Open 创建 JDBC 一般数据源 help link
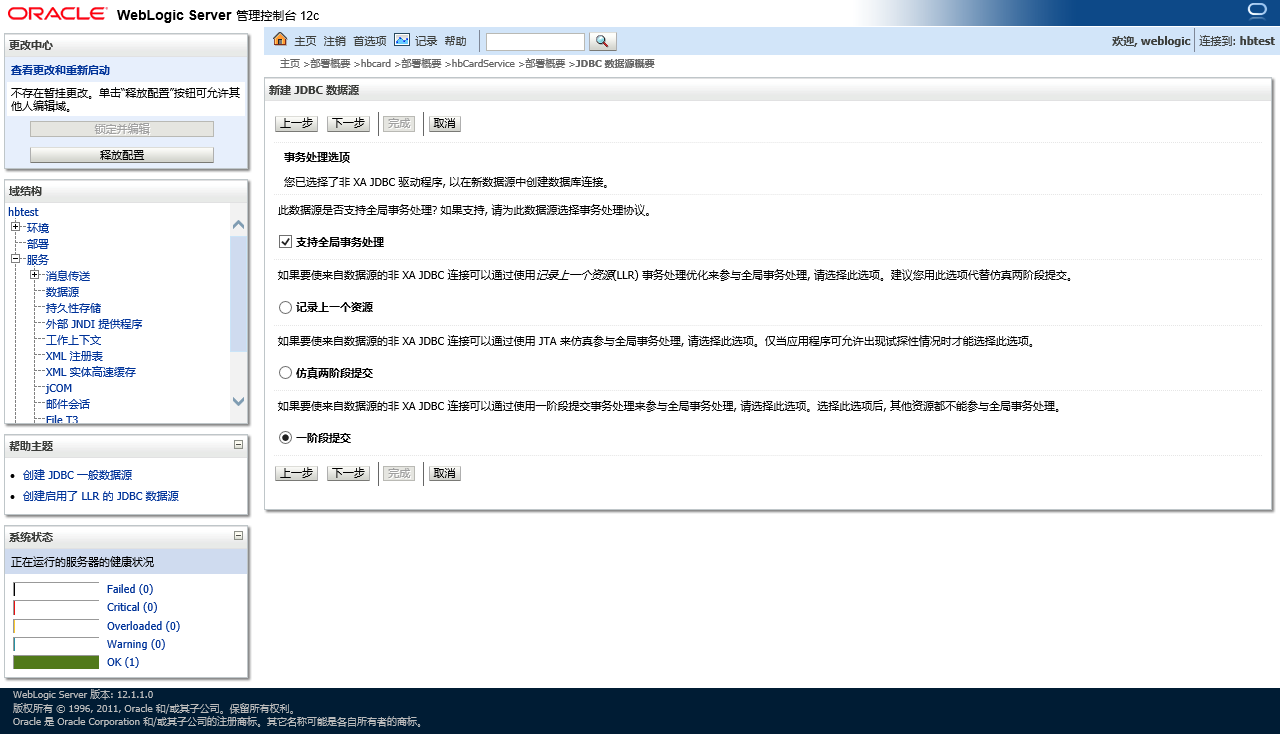This screenshot has height=738, width=1280. [77, 475]
